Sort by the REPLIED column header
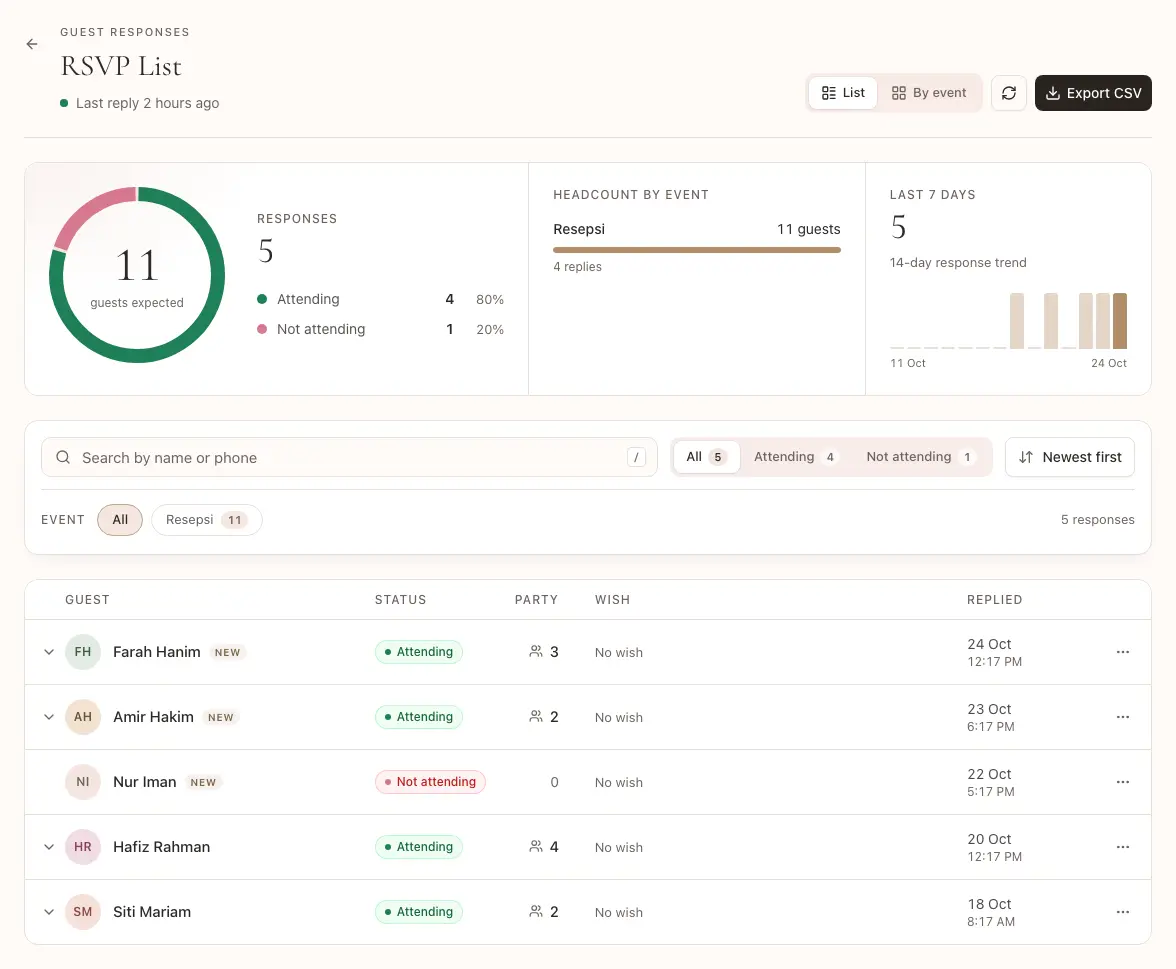 tap(994, 600)
